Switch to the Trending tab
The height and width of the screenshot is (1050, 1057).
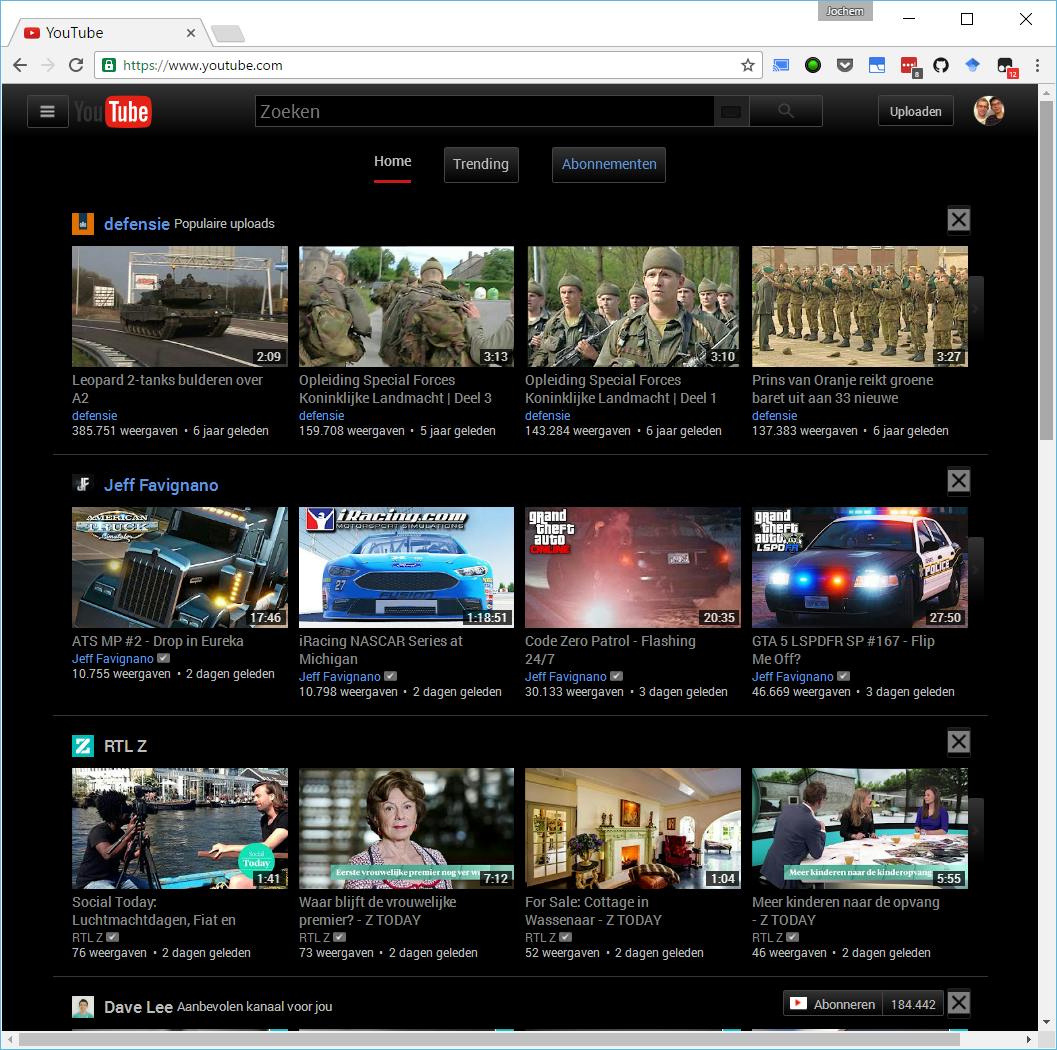481,164
